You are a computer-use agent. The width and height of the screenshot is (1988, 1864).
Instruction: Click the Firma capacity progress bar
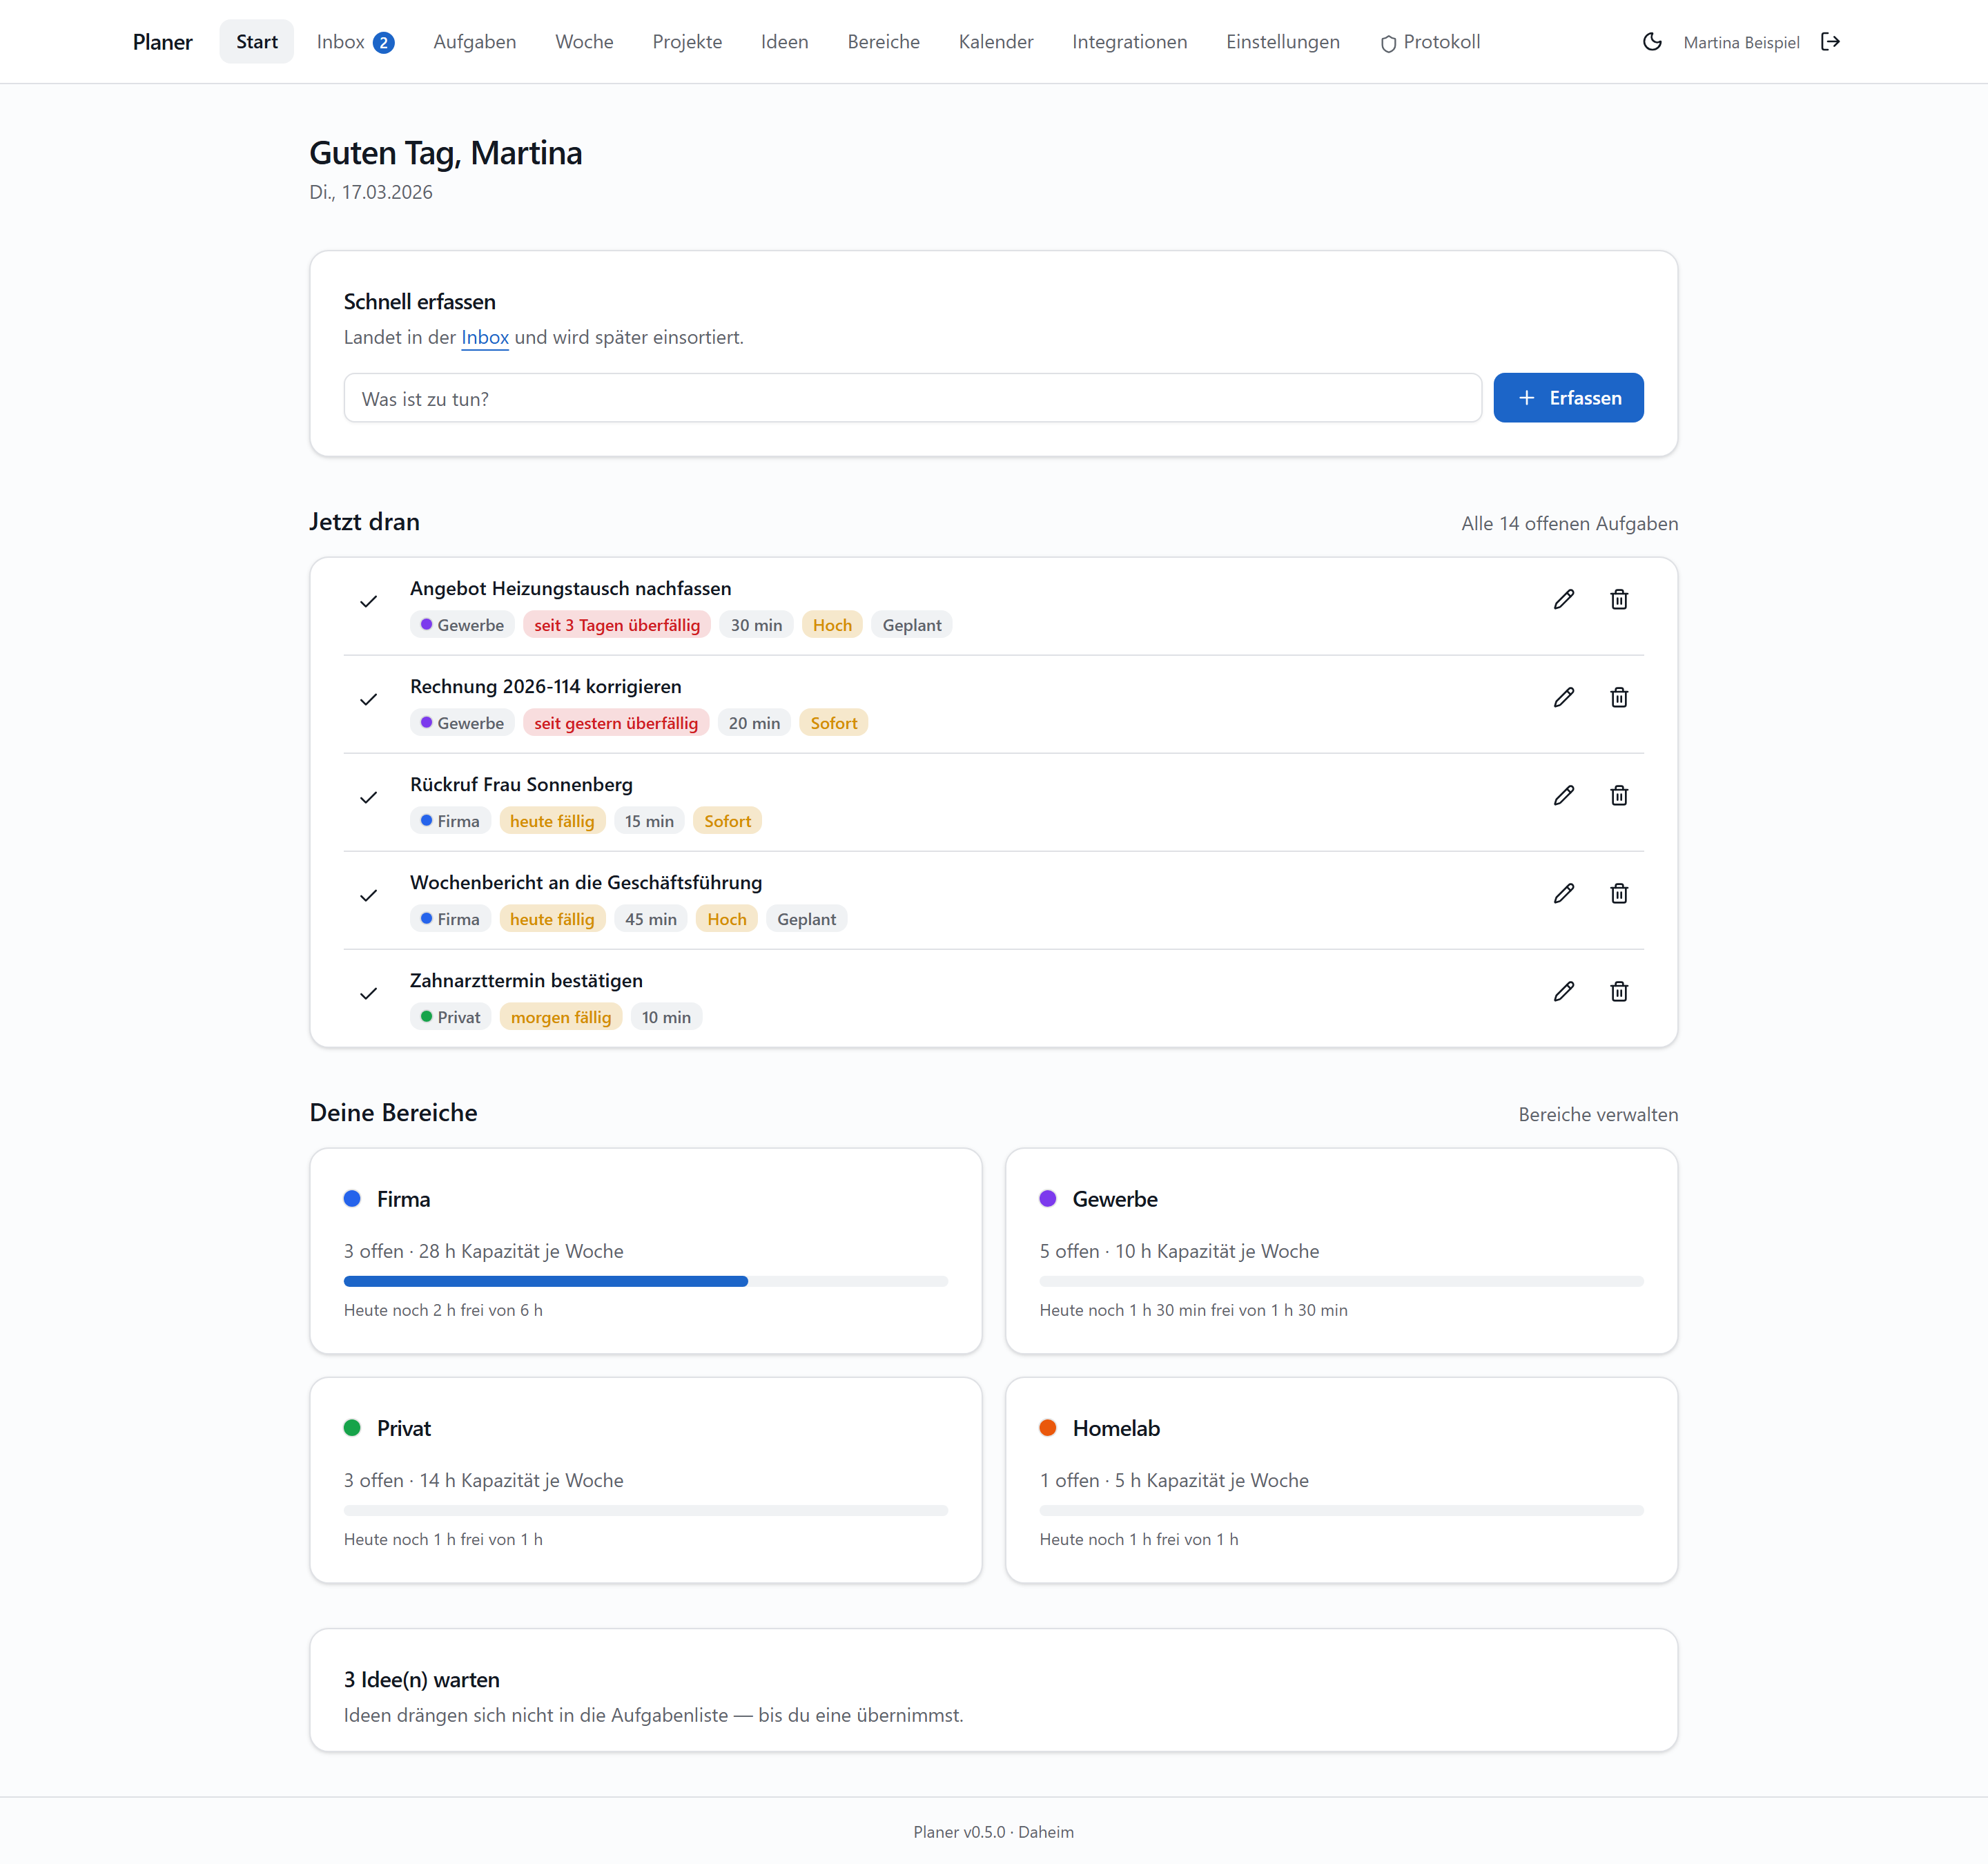point(646,1281)
